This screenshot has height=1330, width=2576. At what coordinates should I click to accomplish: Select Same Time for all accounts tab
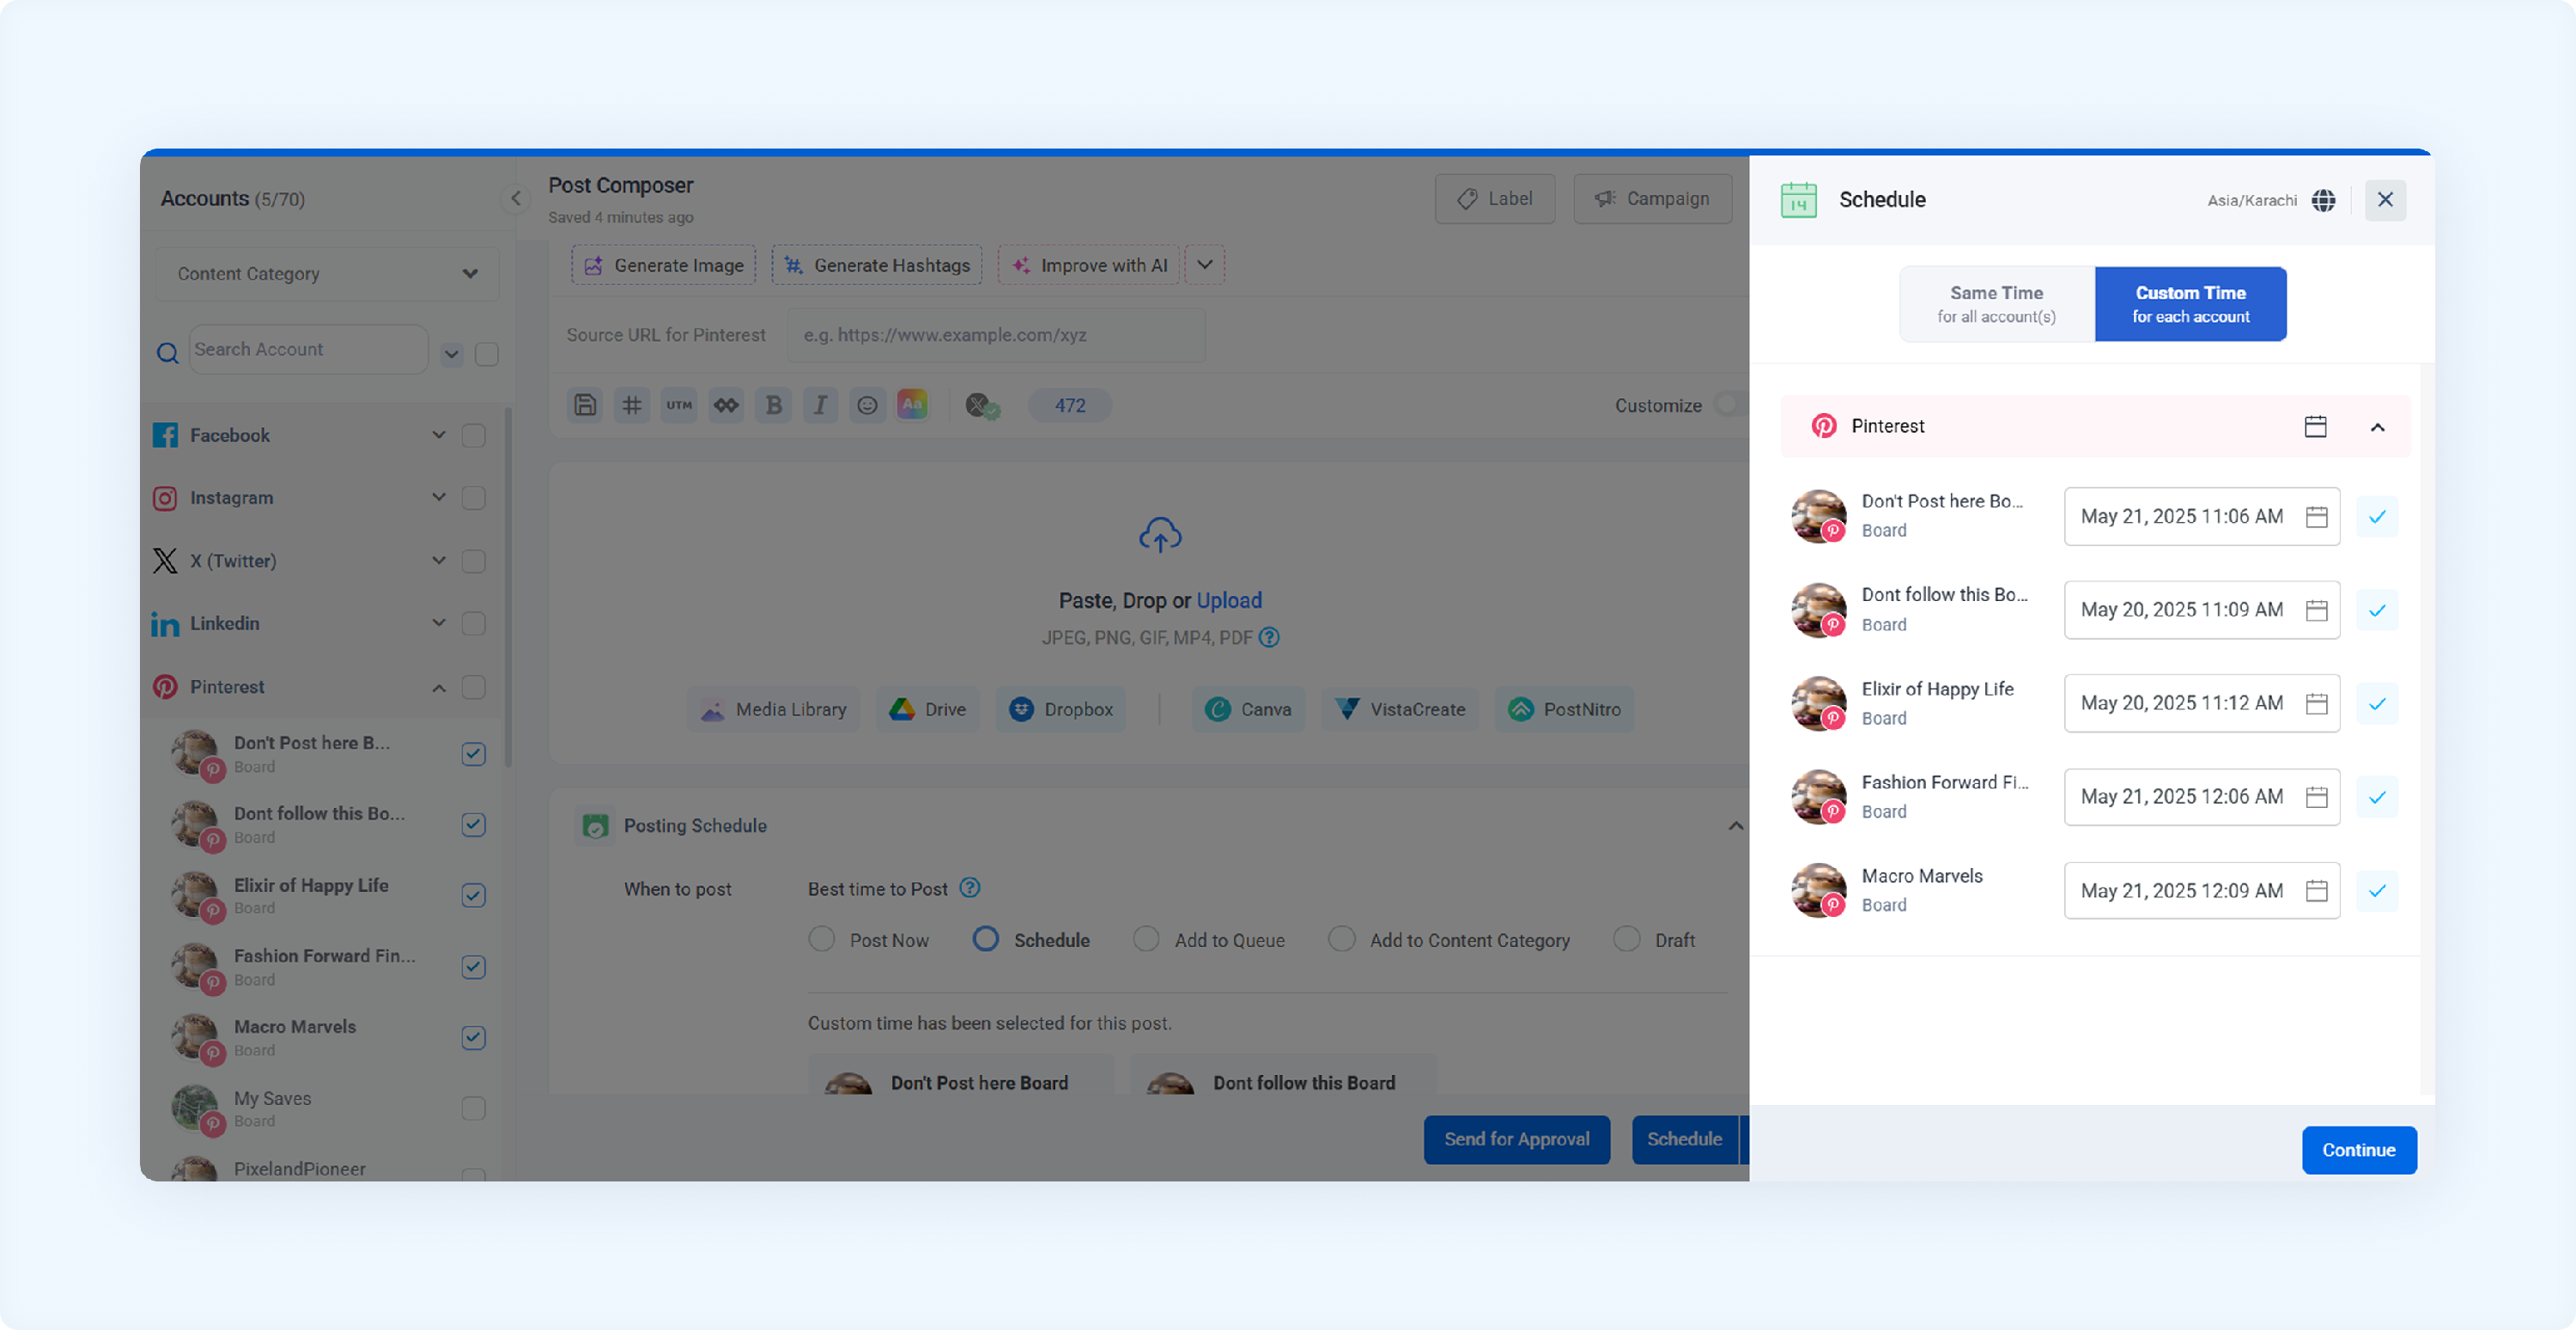[x=1996, y=304]
